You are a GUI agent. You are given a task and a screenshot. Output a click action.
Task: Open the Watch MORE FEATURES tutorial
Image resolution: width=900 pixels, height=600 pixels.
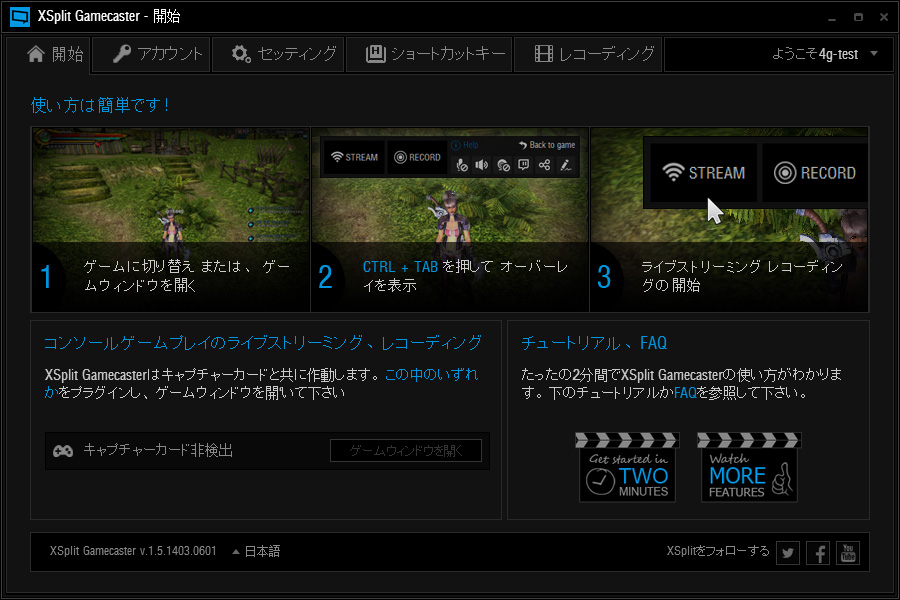point(749,467)
